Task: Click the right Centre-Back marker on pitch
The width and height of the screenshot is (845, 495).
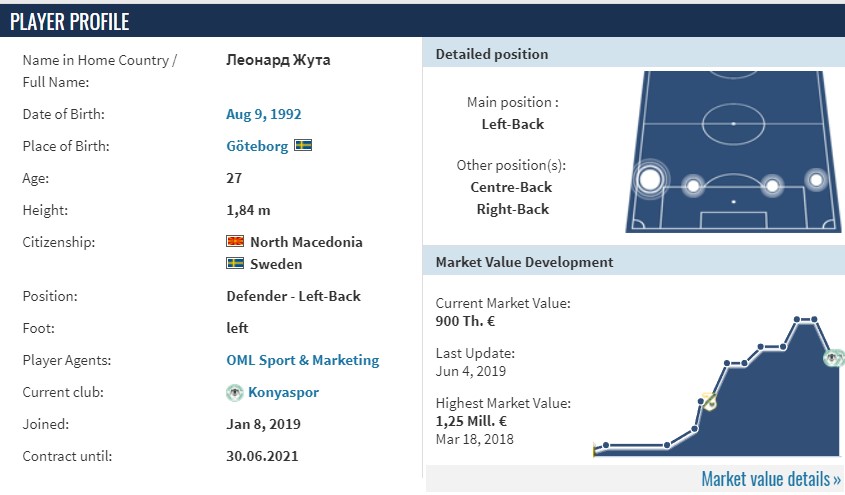Action: pos(772,186)
